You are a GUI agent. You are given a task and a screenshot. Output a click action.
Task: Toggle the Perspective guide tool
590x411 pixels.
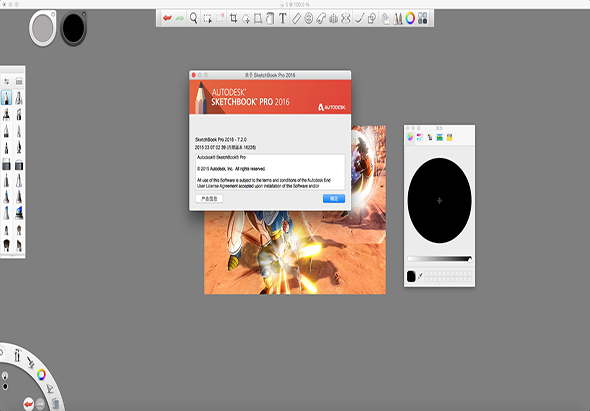coord(333,18)
